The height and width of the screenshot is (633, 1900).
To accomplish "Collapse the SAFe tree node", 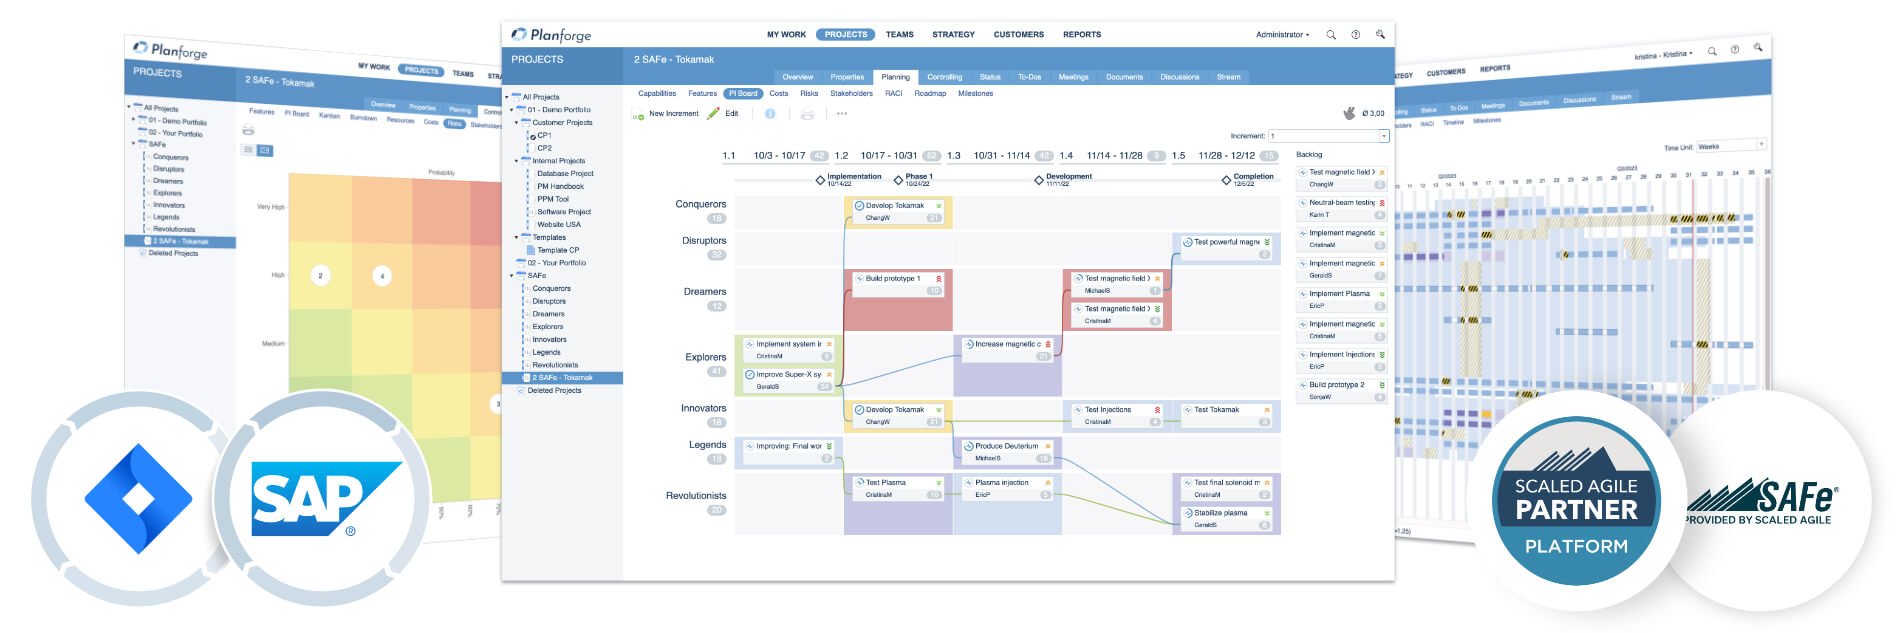I will coord(512,276).
